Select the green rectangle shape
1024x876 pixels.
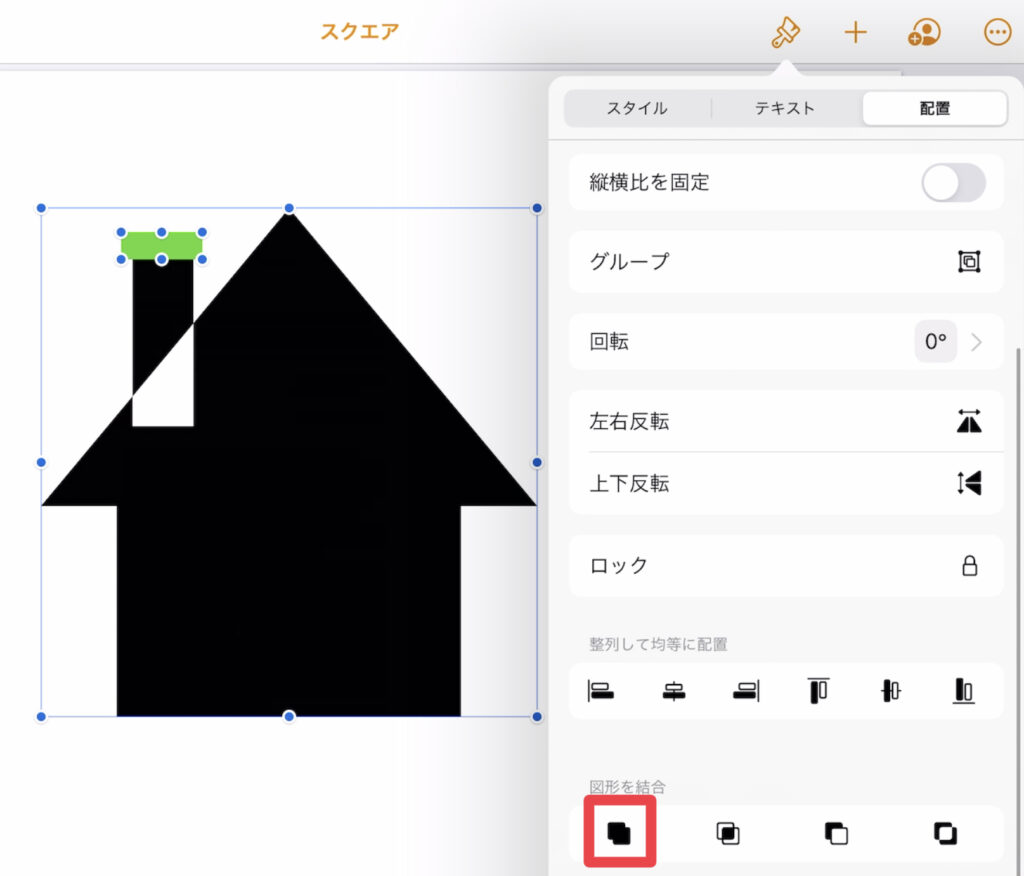(161, 246)
